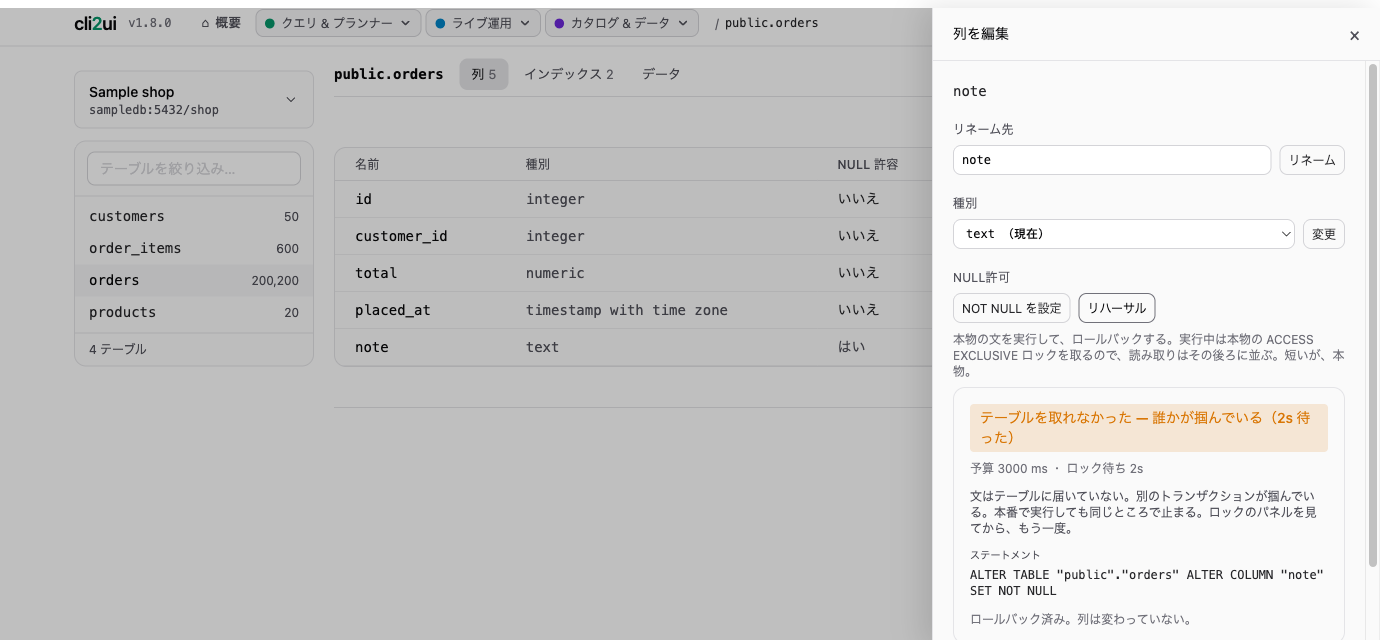Switch to the データ tab
Image resolution: width=1380 pixels, height=640 pixels.
point(661,74)
